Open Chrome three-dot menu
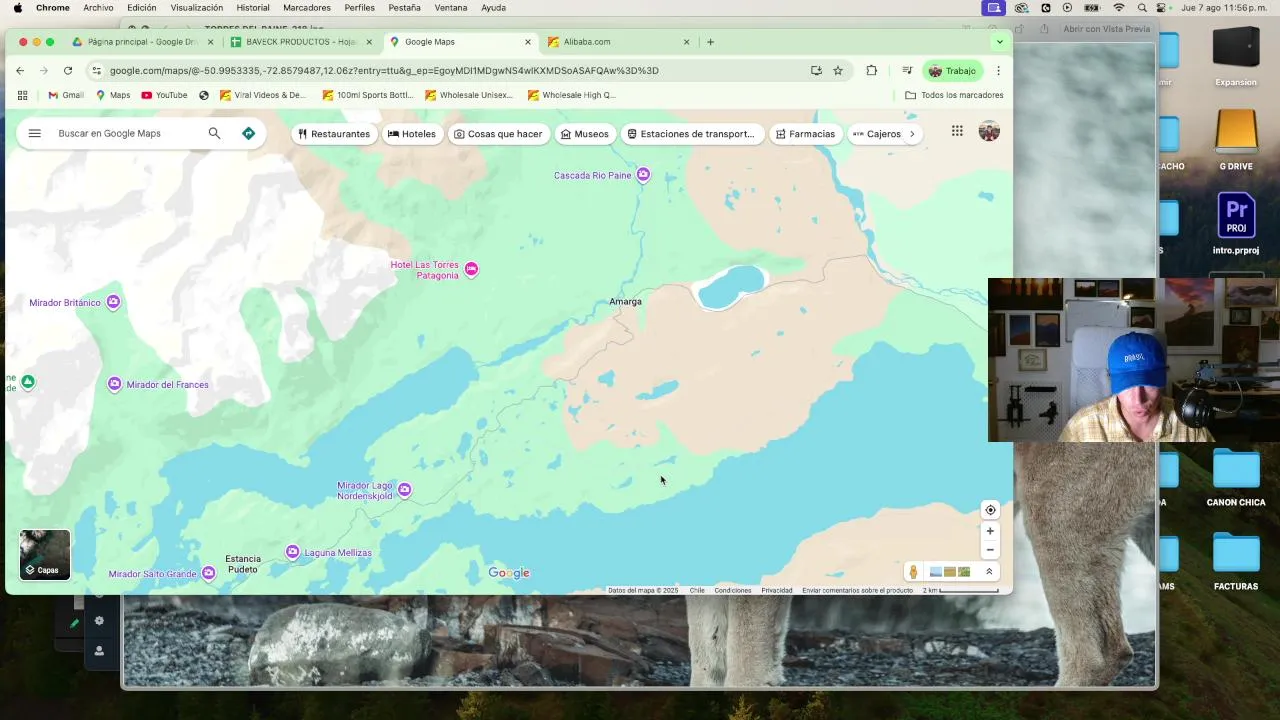Viewport: 1280px width, 720px height. coord(998,70)
